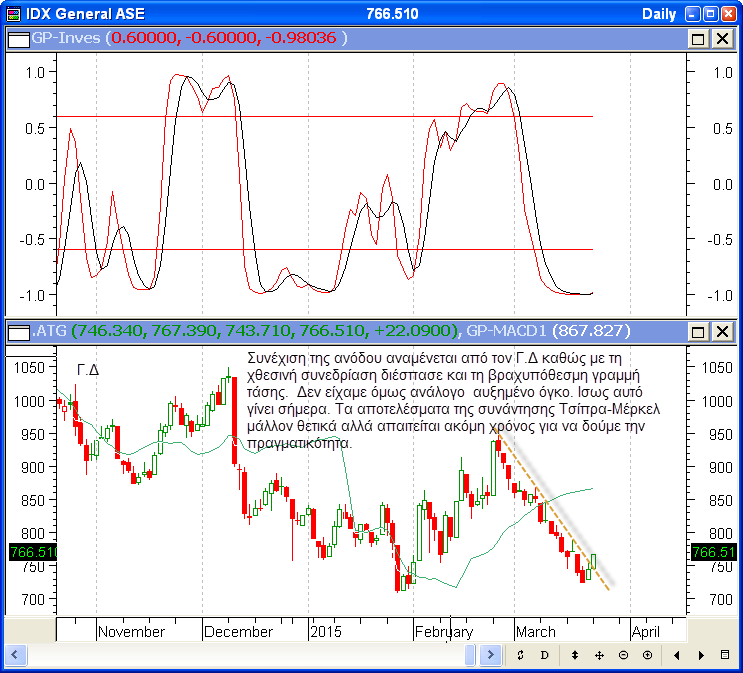Click the 'D' daily periodicity button
The width and height of the screenshot is (743, 673).
[x=544, y=655]
